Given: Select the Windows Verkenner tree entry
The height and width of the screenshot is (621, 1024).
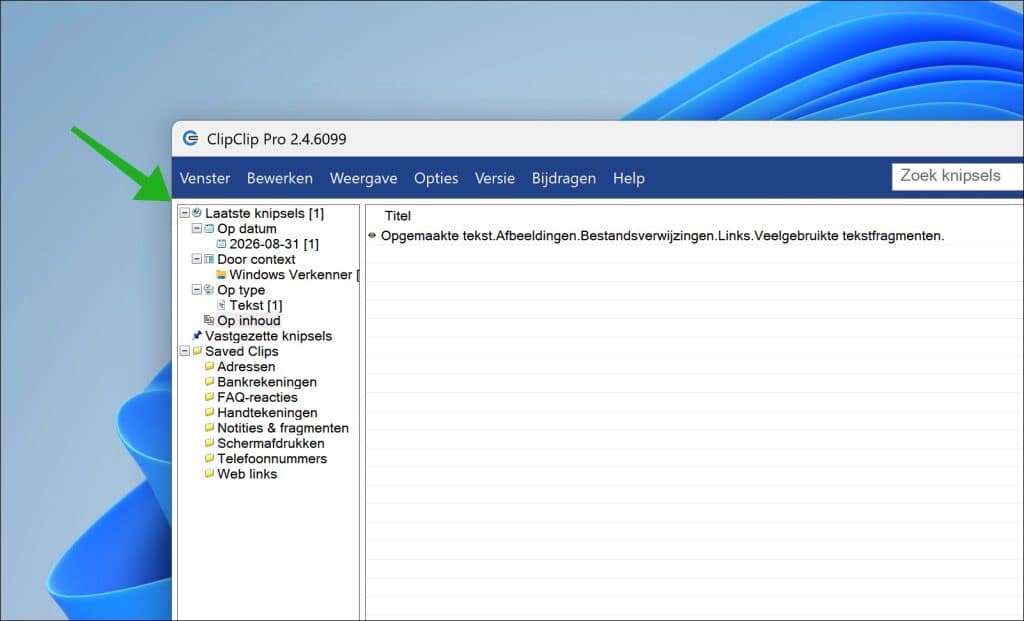Looking at the screenshot, I should pyautogui.click(x=294, y=275).
